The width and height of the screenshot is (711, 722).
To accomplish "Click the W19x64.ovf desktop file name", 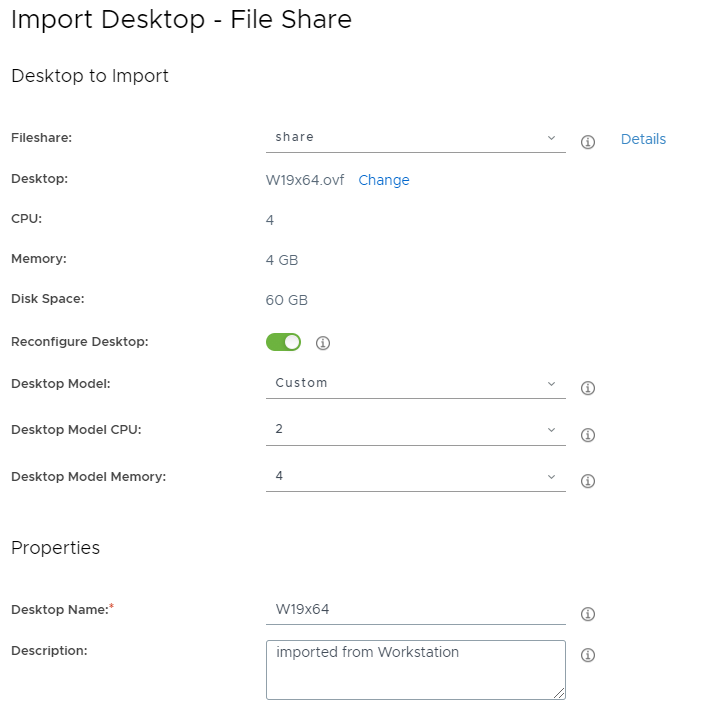I will point(305,180).
